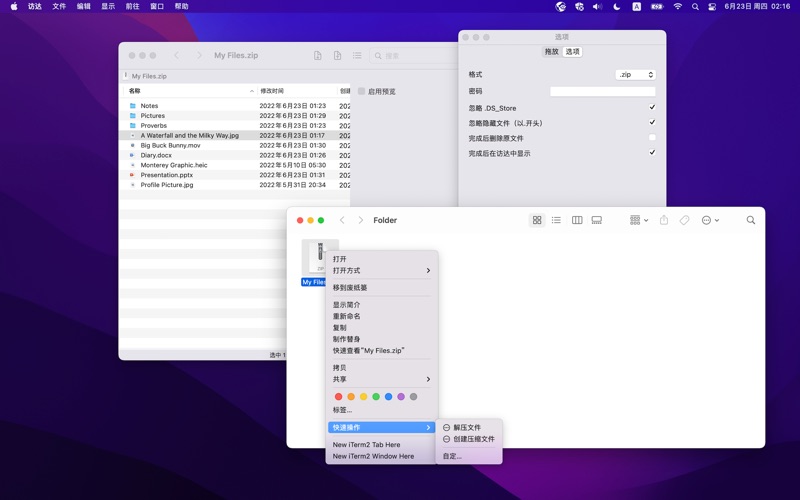Choose 打开 from the context menu
The width and height of the screenshot is (800, 500).
(x=382, y=259)
